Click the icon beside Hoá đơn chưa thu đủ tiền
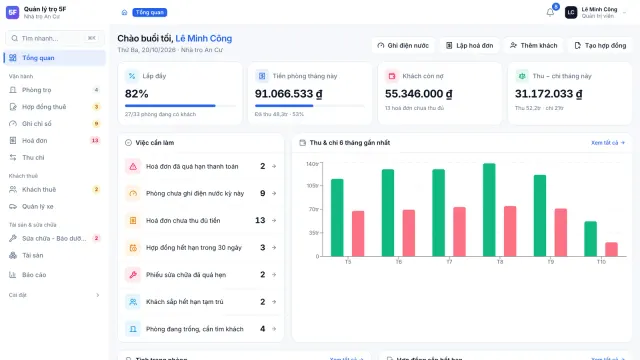 tap(133, 220)
